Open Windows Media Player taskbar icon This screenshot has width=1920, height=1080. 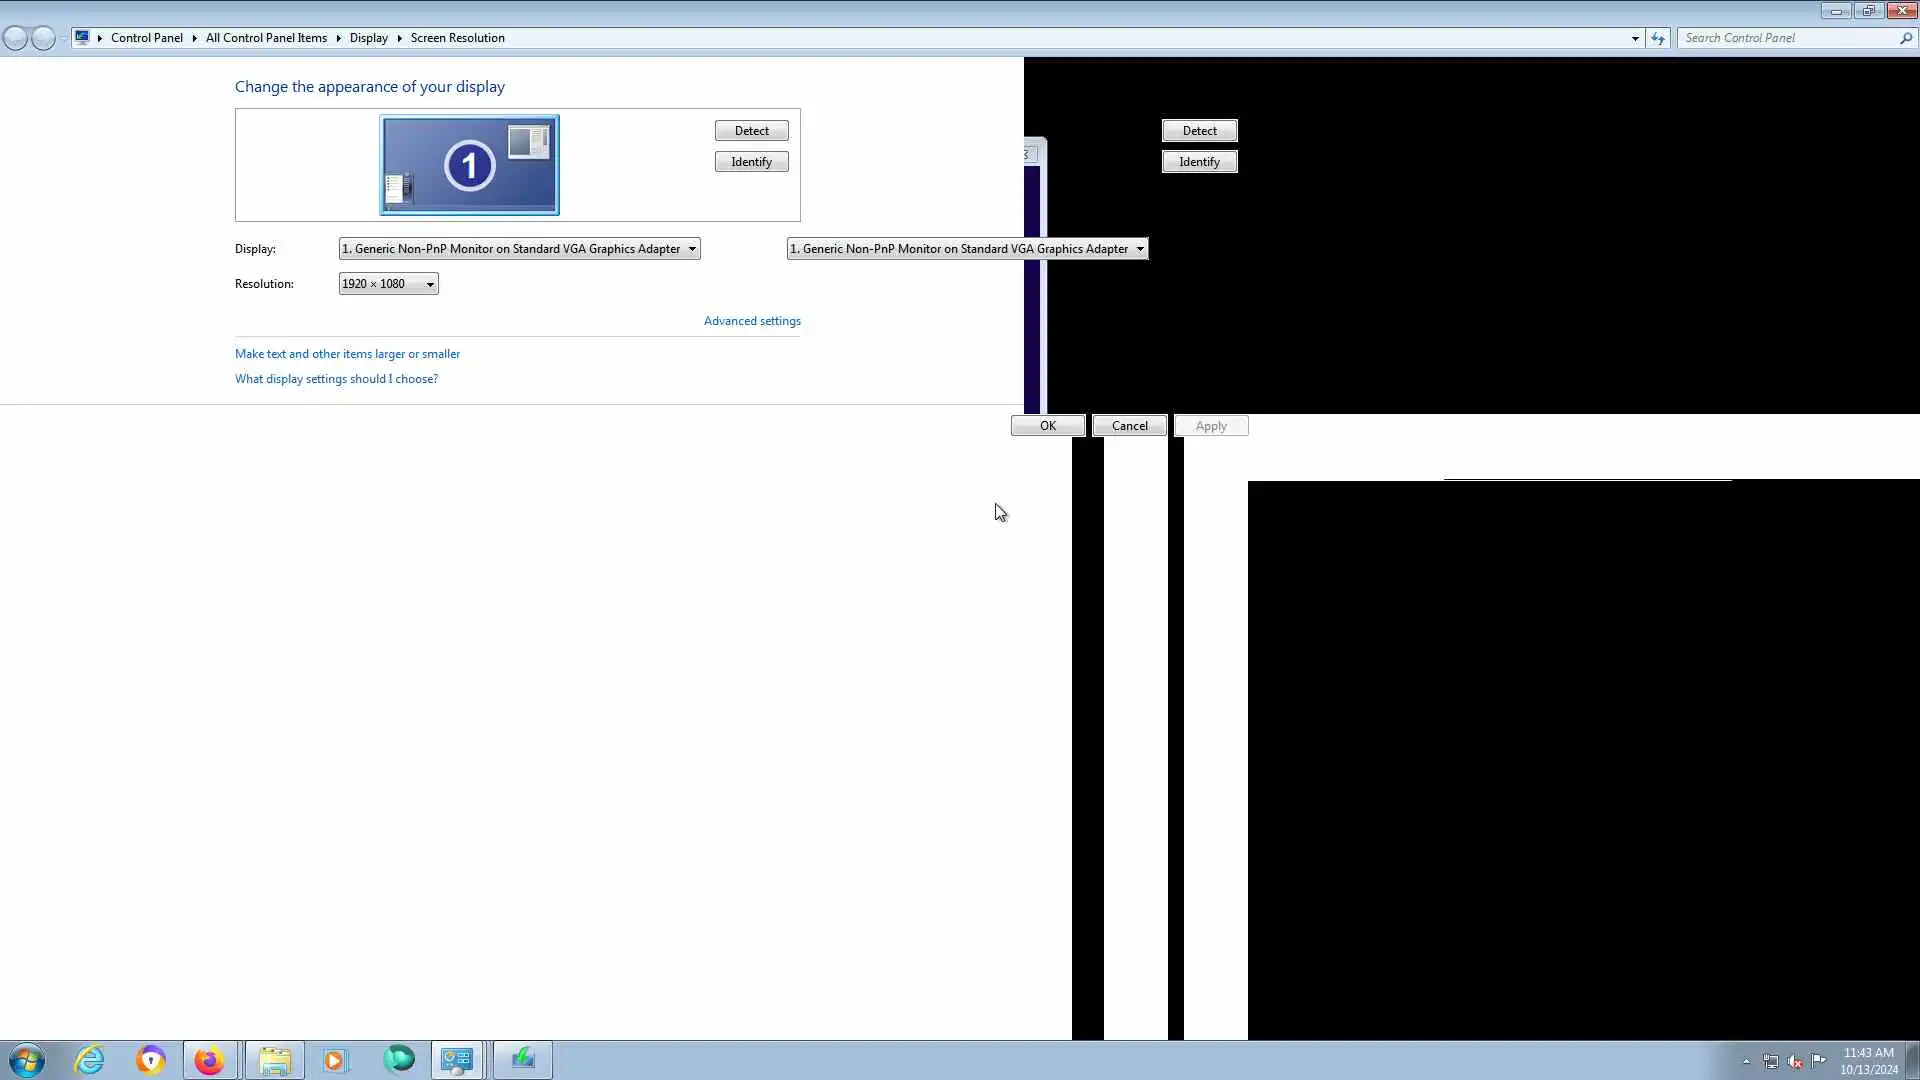pyautogui.click(x=335, y=1060)
